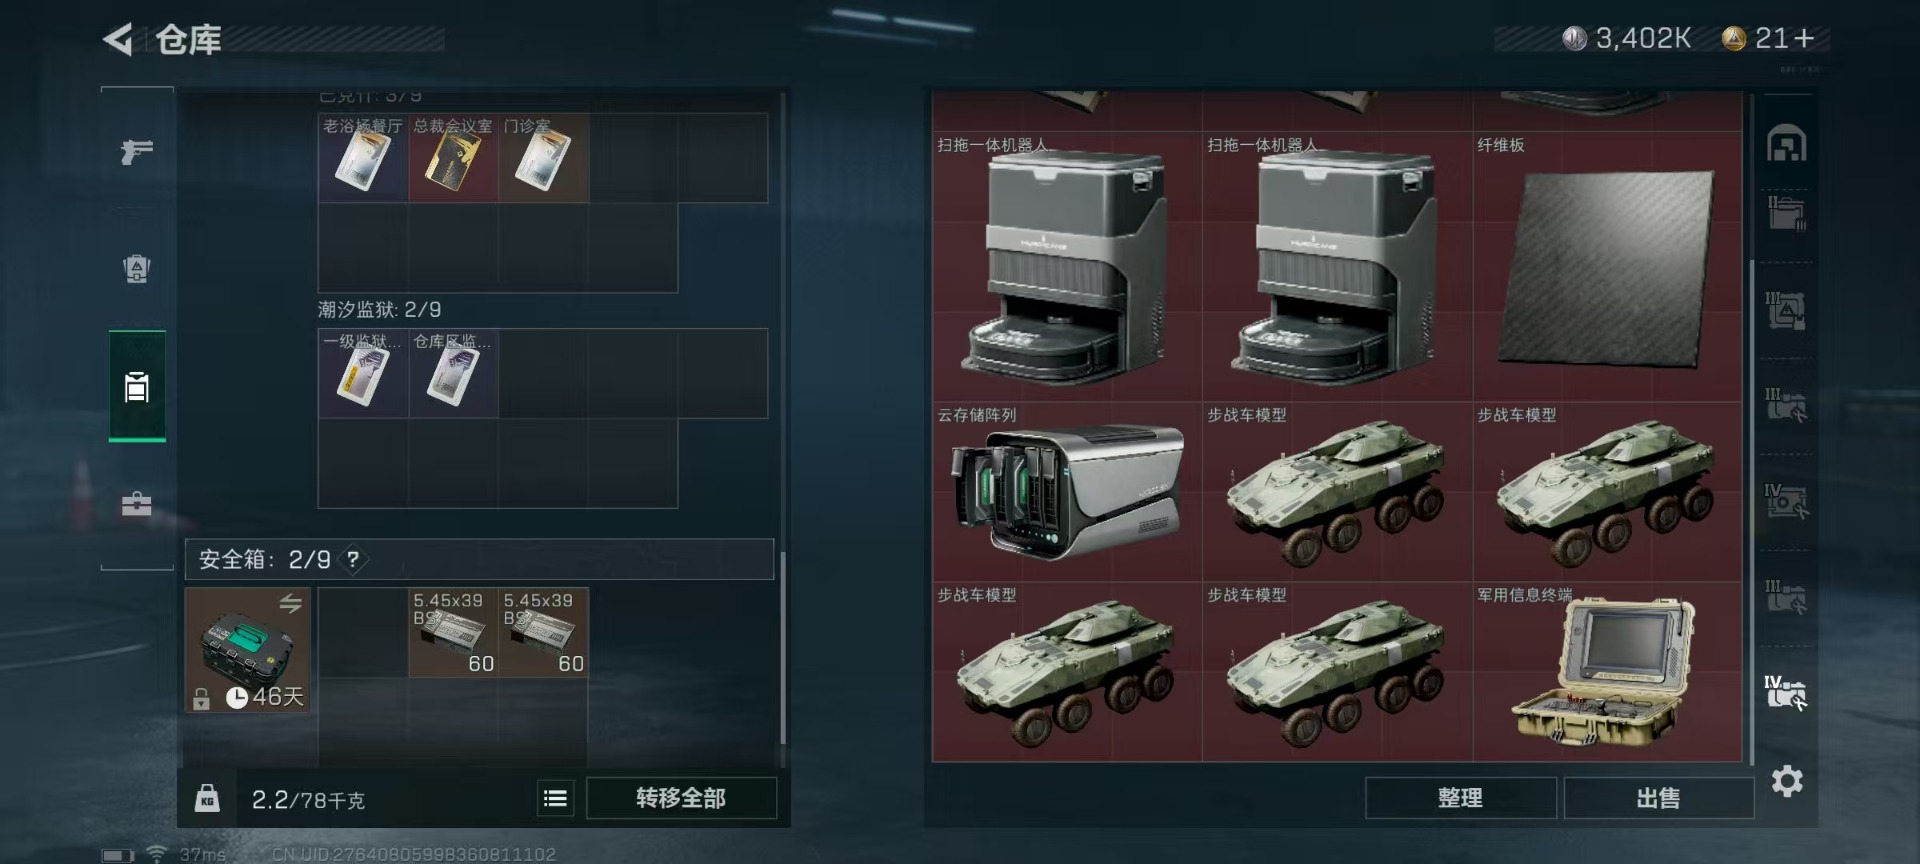Toggle the list view icon beside 转移全部
Screen dimensions: 1920x864
[x=555, y=798]
